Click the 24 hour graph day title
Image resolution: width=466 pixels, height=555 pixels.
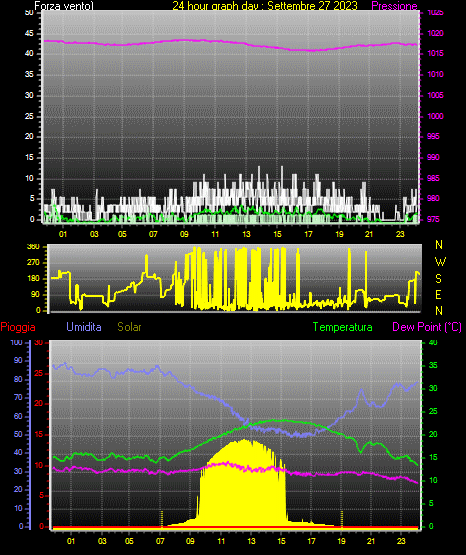(x=265, y=6)
